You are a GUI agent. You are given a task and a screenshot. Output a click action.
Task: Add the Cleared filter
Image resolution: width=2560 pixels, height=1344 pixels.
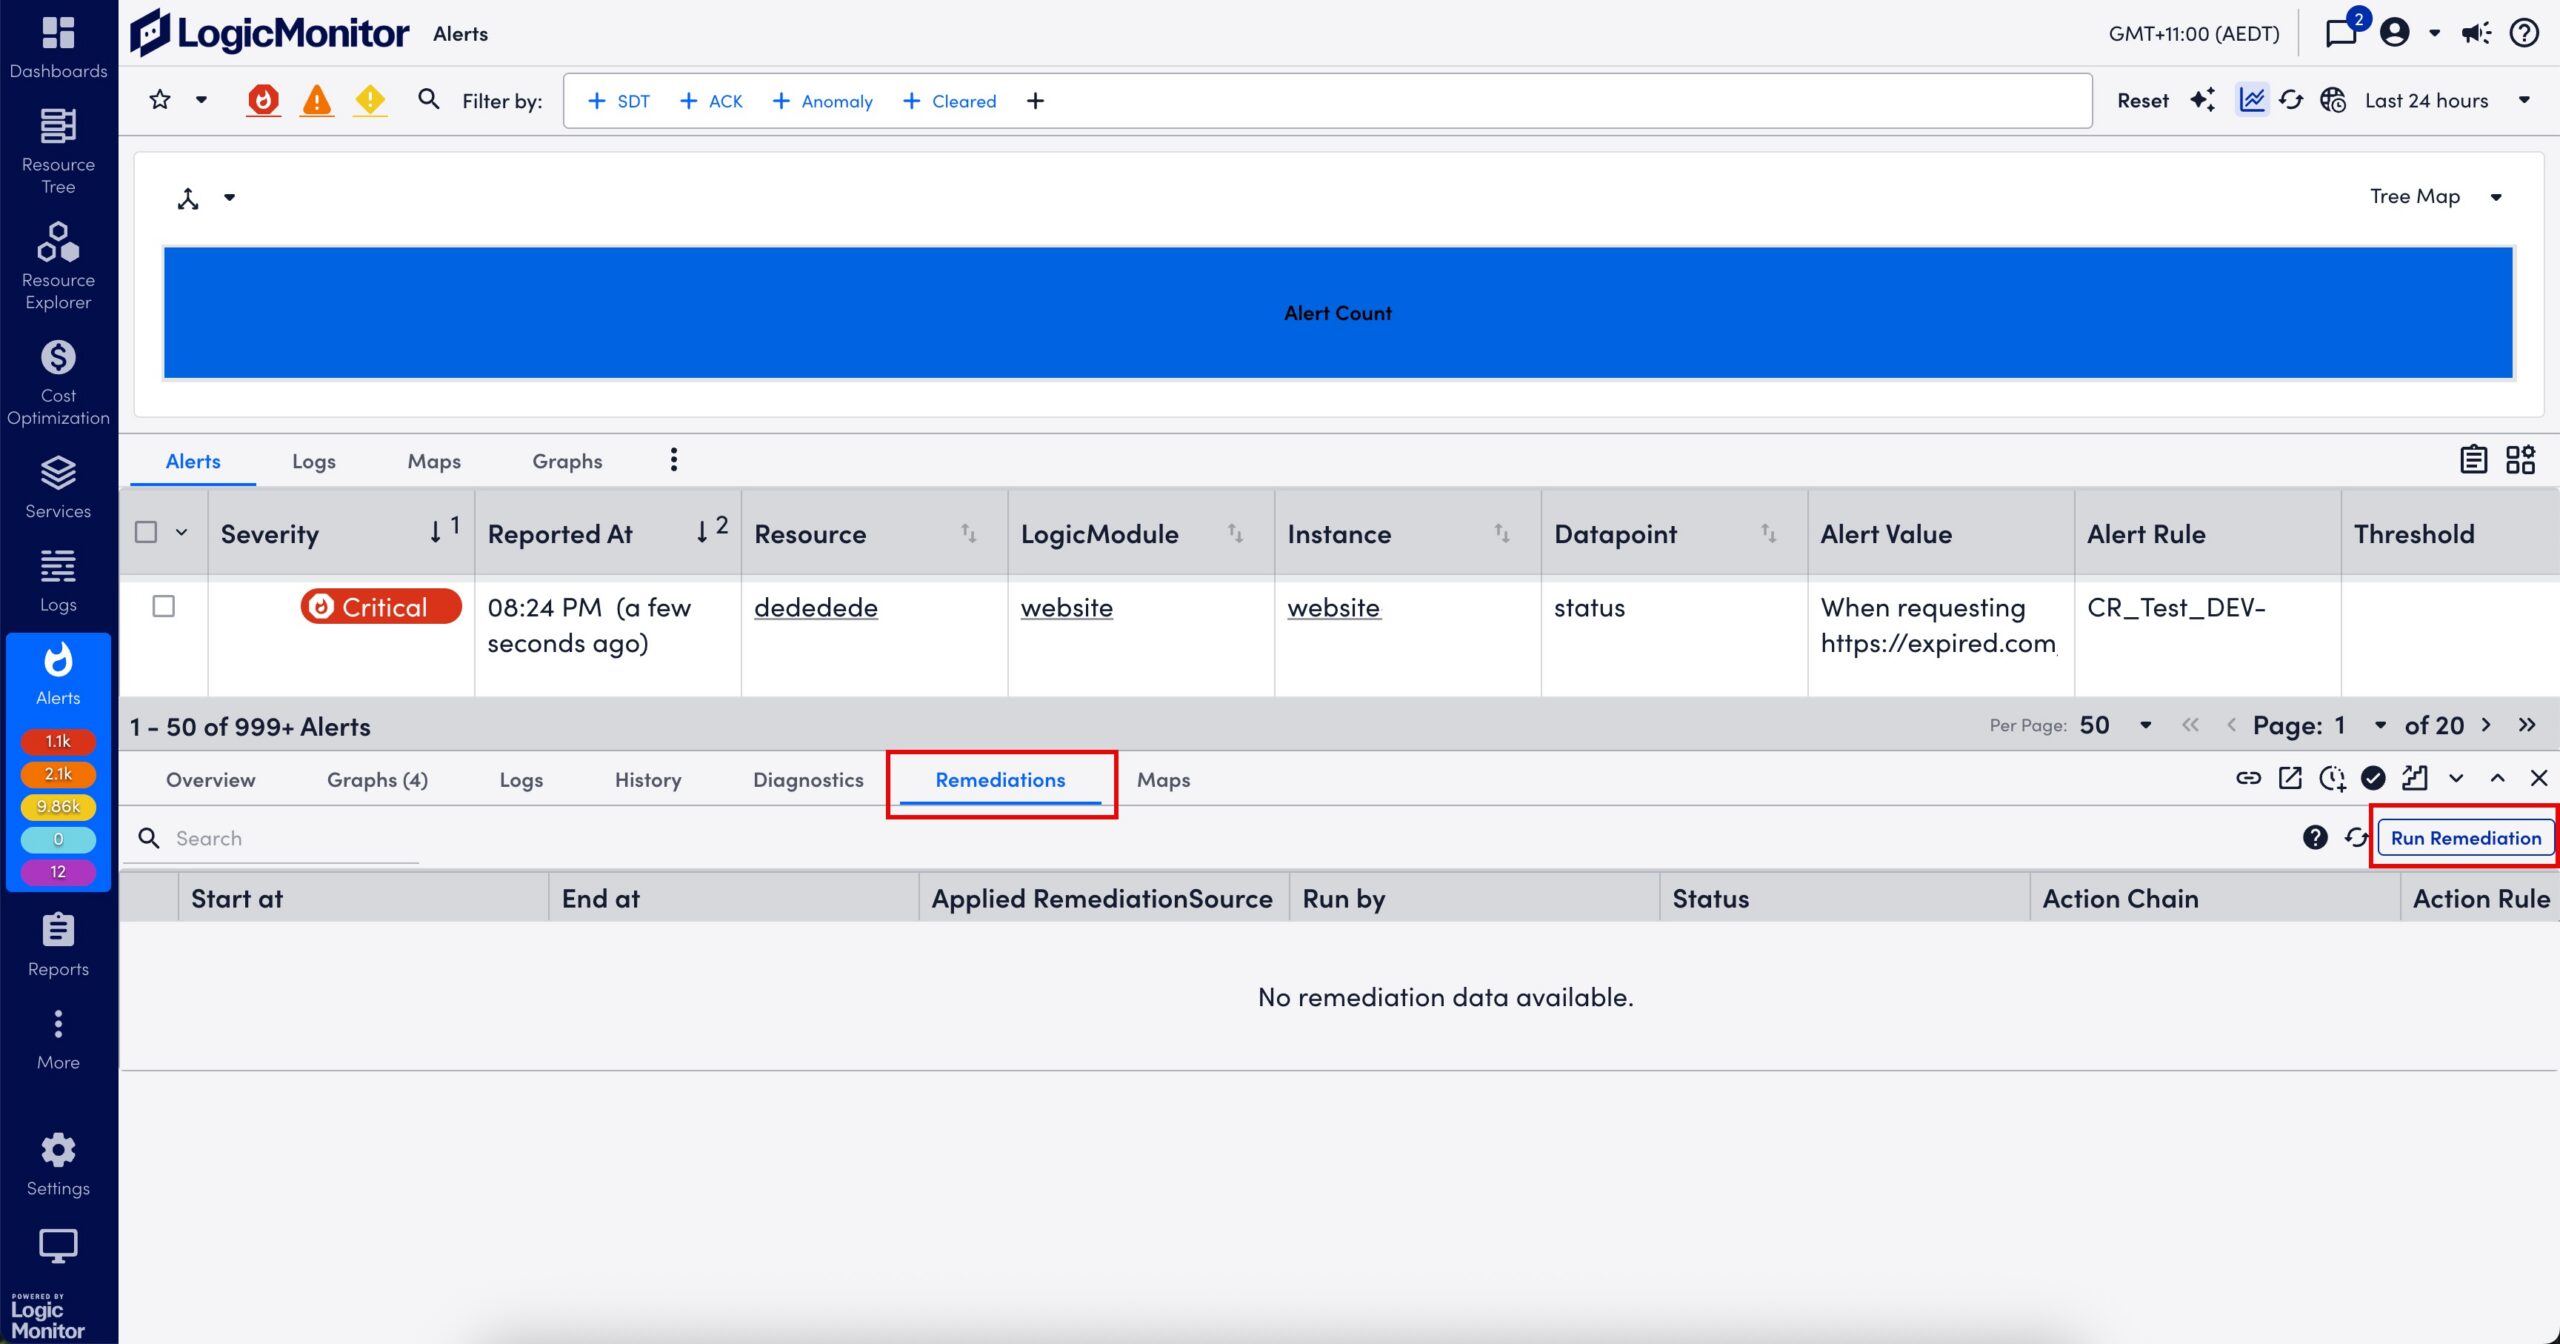tap(950, 101)
